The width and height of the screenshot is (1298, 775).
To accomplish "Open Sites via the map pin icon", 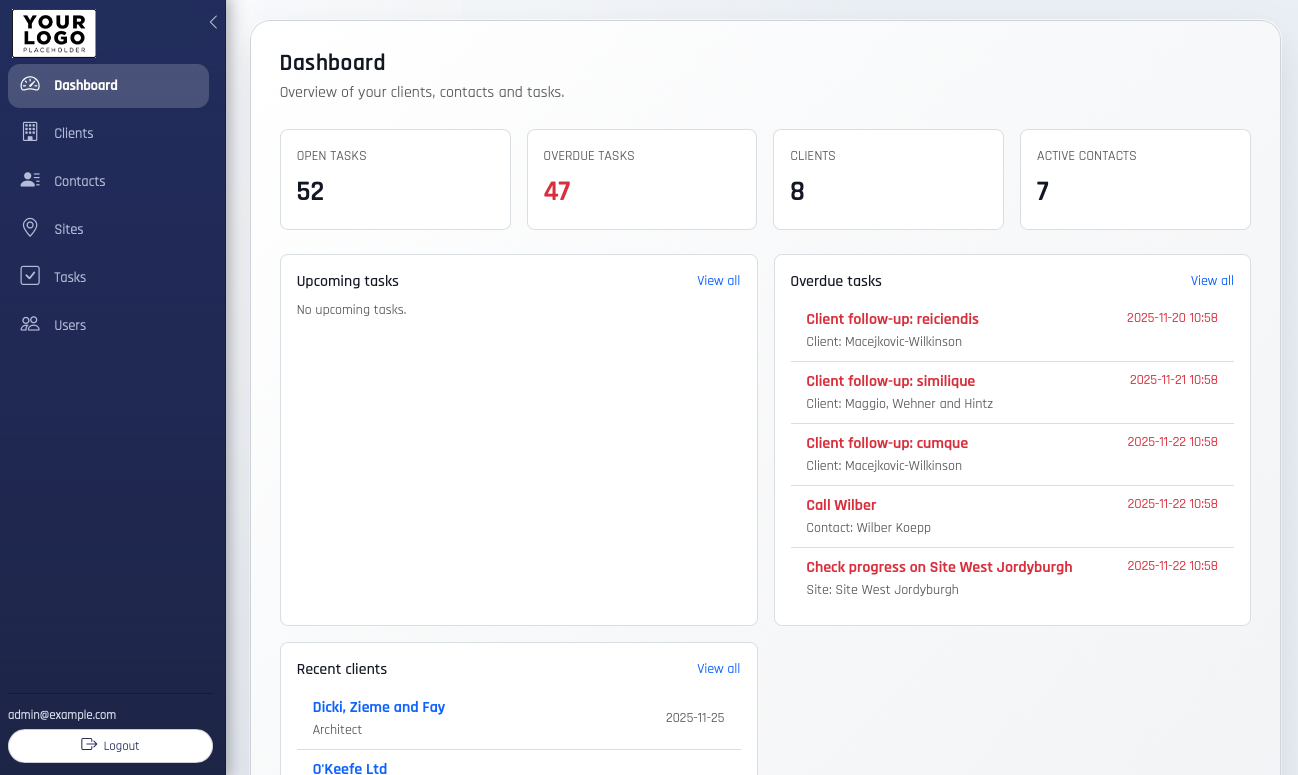I will [x=31, y=228].
